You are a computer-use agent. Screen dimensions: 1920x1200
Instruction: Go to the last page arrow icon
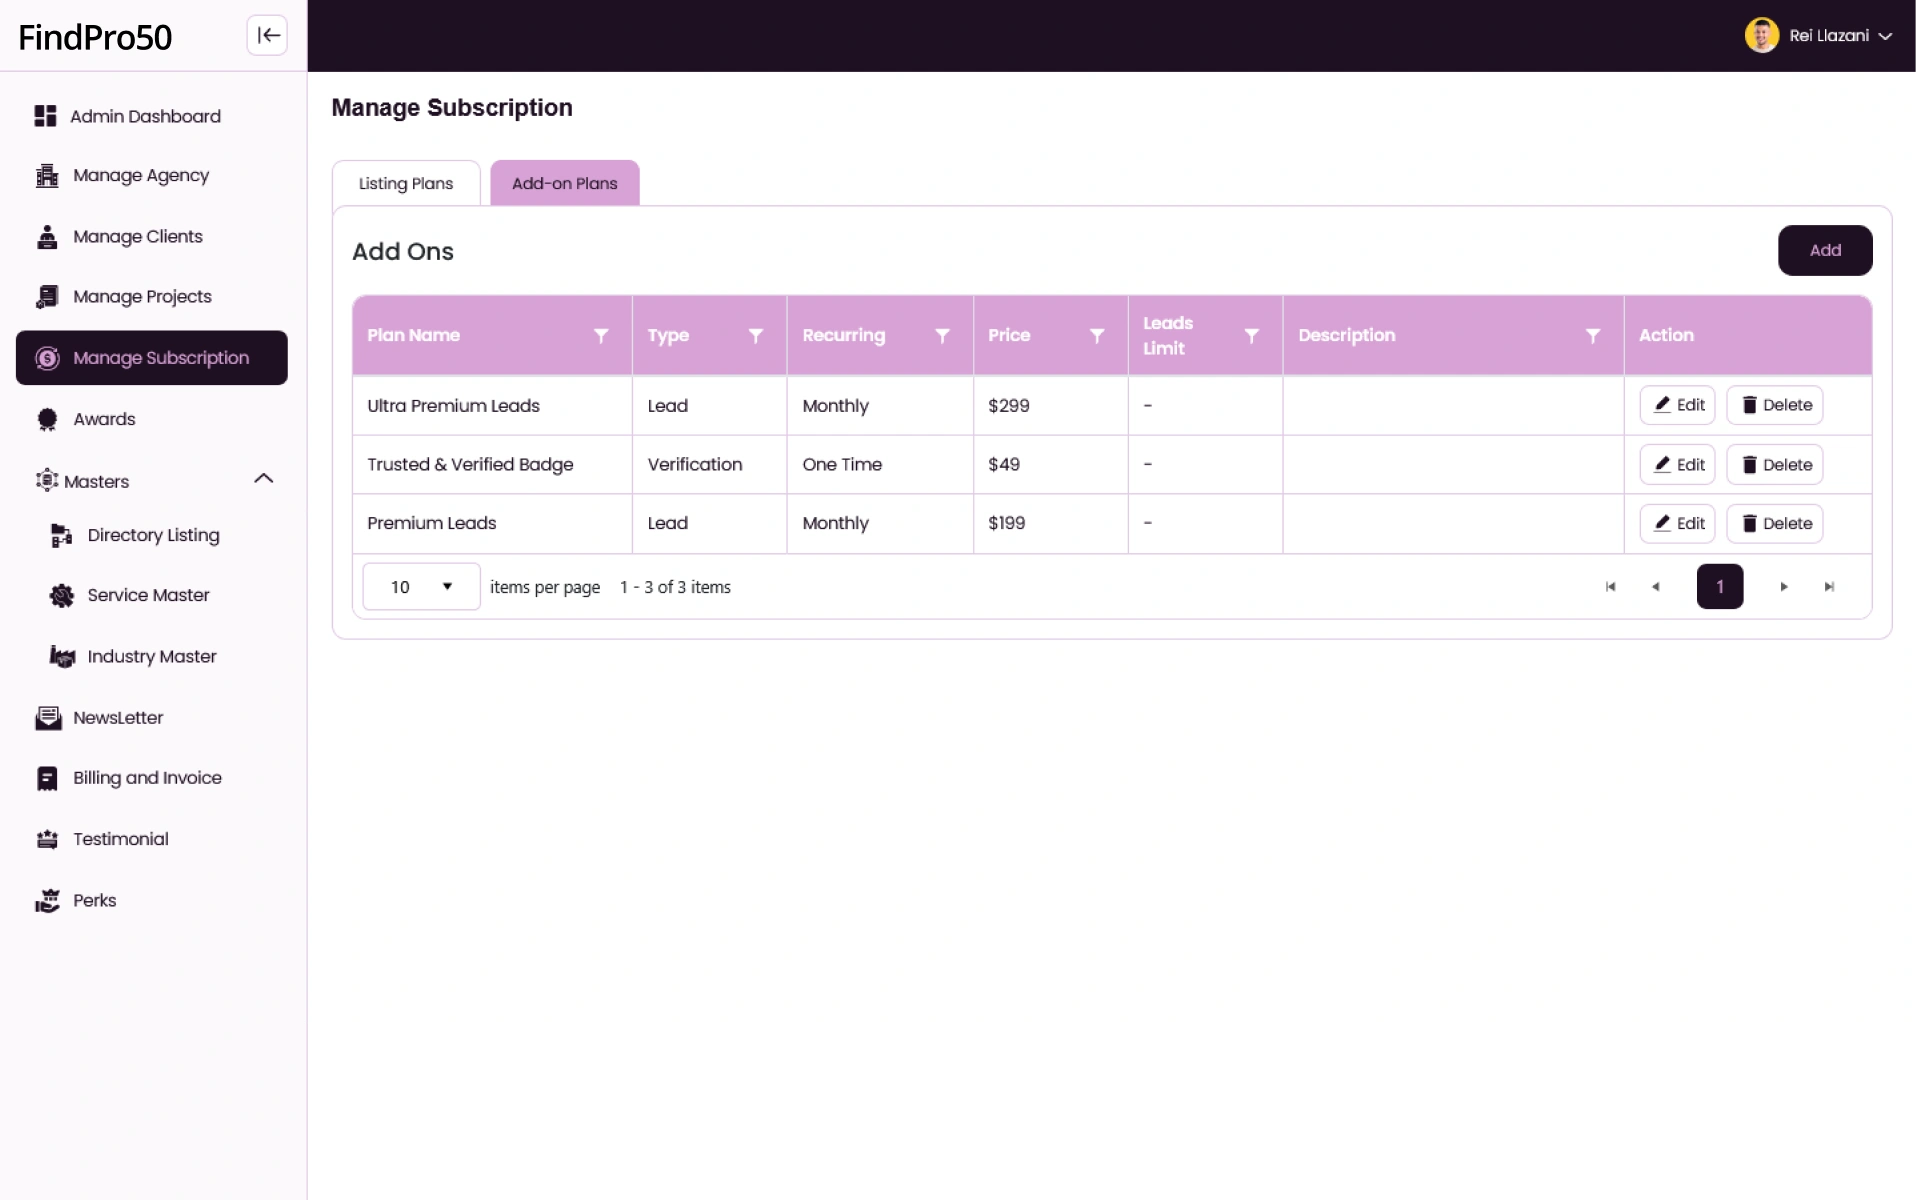point(1829,587)
